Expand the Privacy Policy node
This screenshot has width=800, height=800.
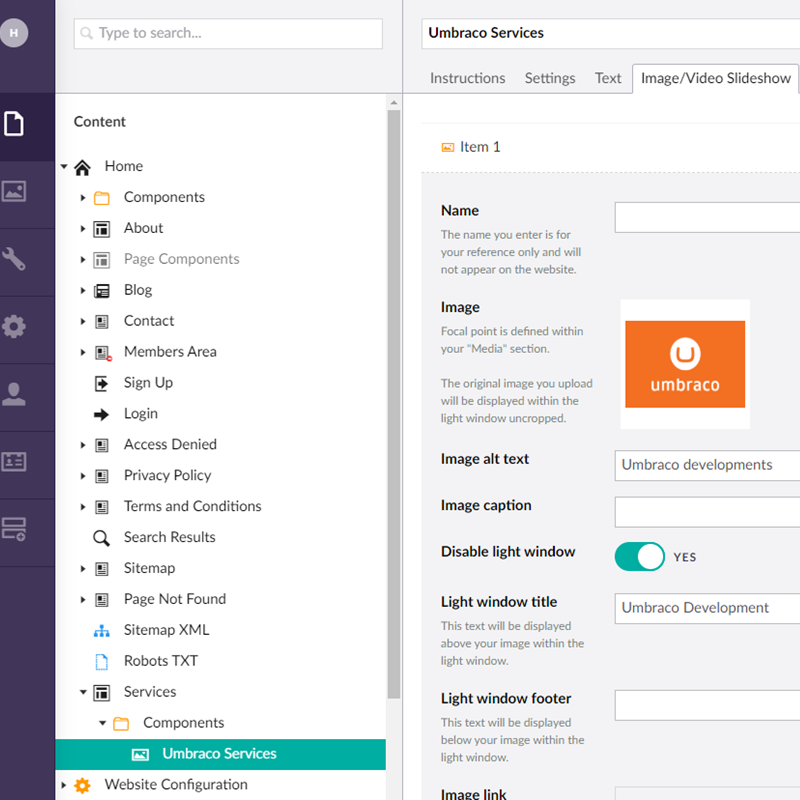coord(83,476)
